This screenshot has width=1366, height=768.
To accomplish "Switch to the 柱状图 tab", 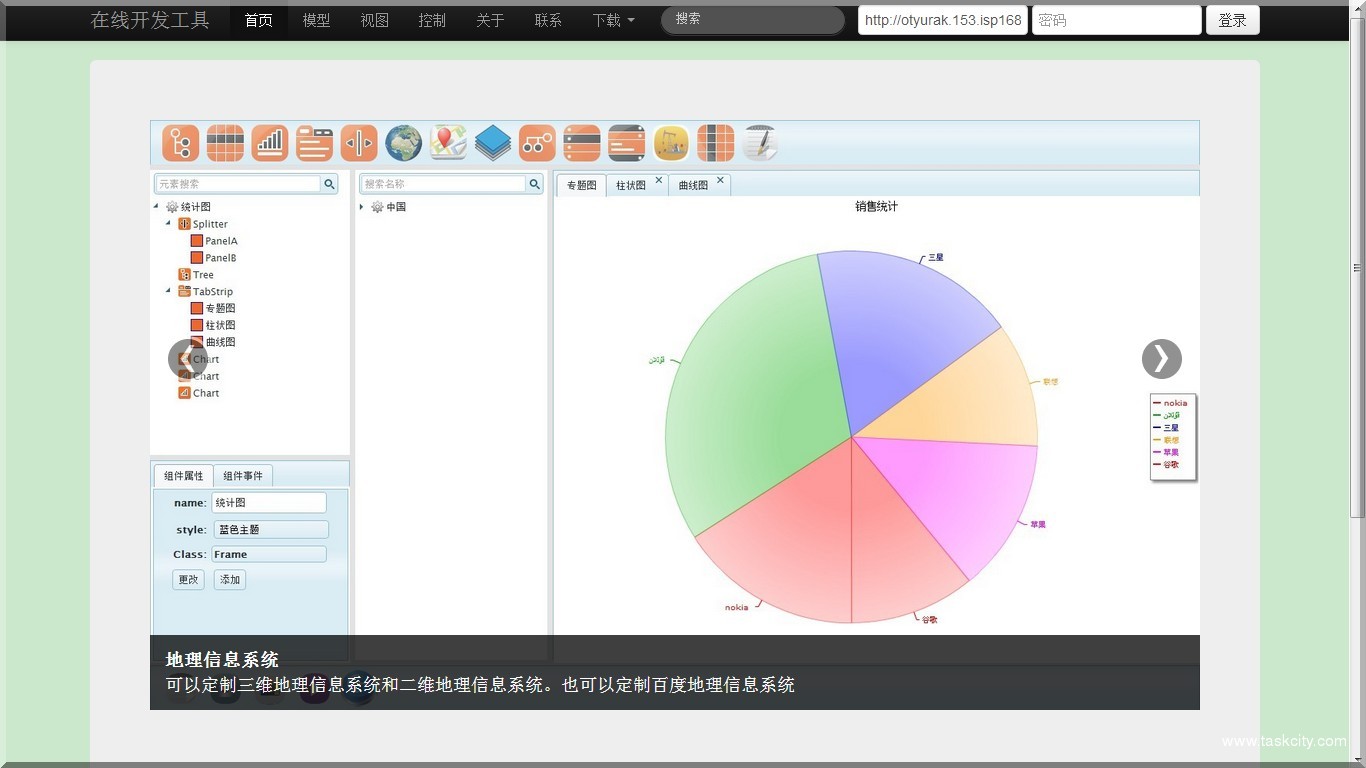I will click(x=630, y=185).
